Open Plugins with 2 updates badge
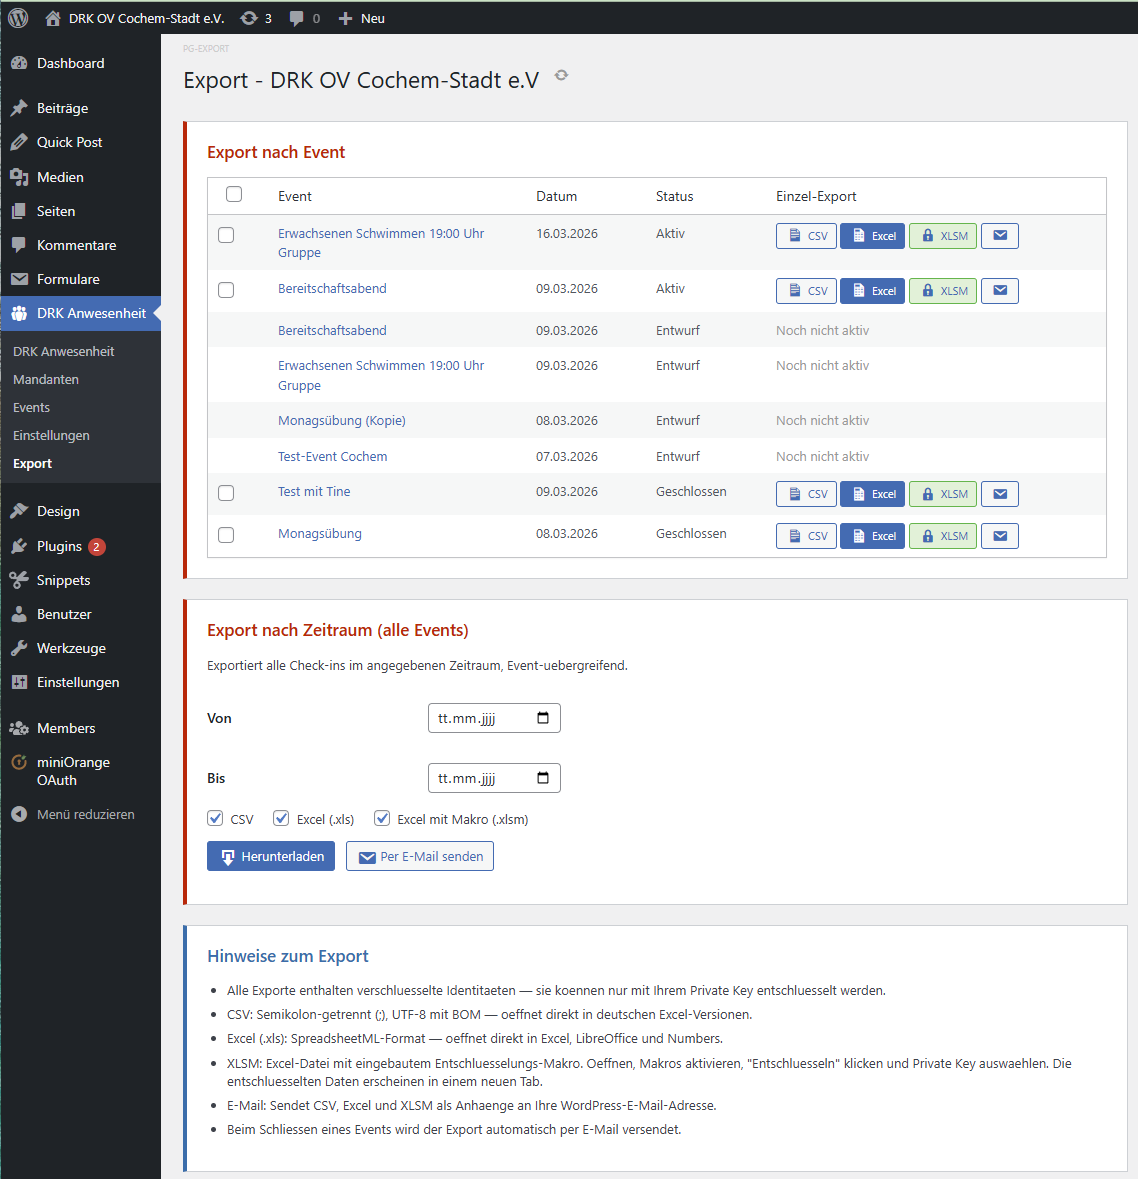The image size is (1138, 1179). coord(80,547)
